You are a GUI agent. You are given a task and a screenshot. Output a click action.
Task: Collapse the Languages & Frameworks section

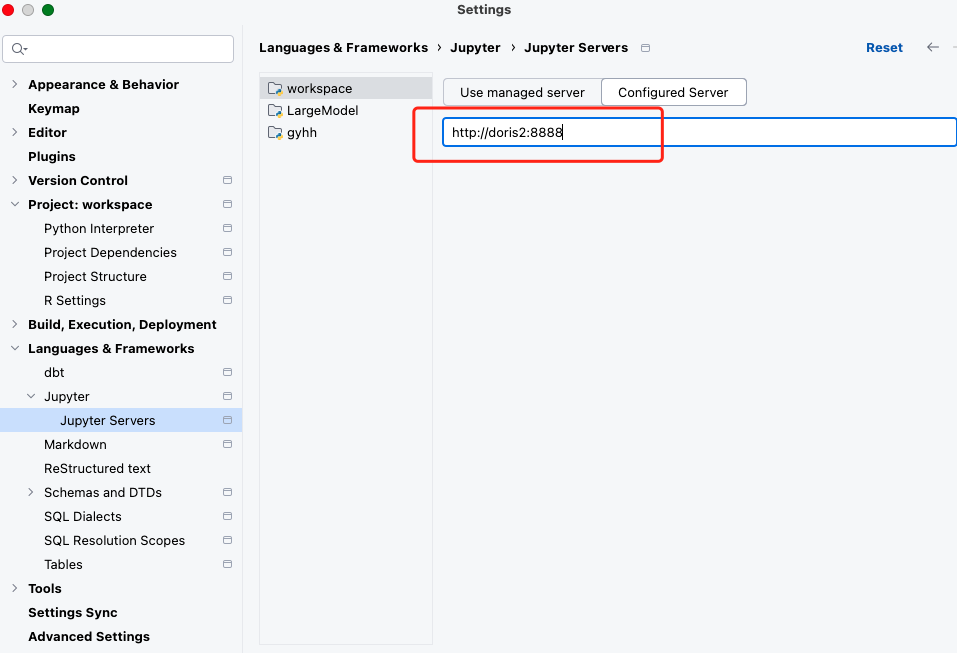[15, 348]
